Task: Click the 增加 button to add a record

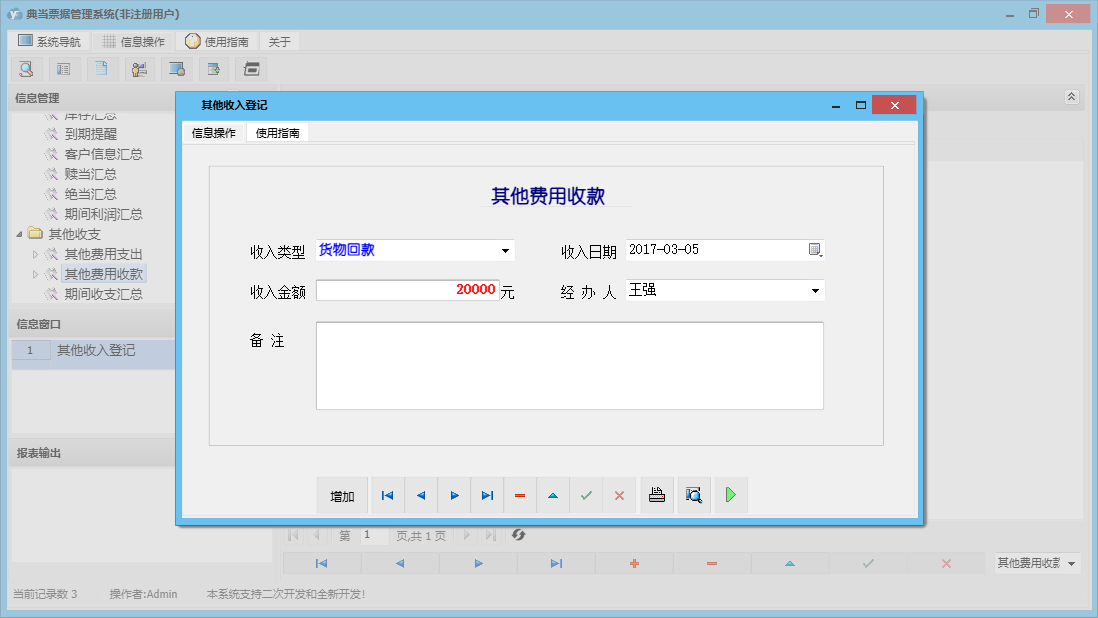Action: tap(344, 494)
